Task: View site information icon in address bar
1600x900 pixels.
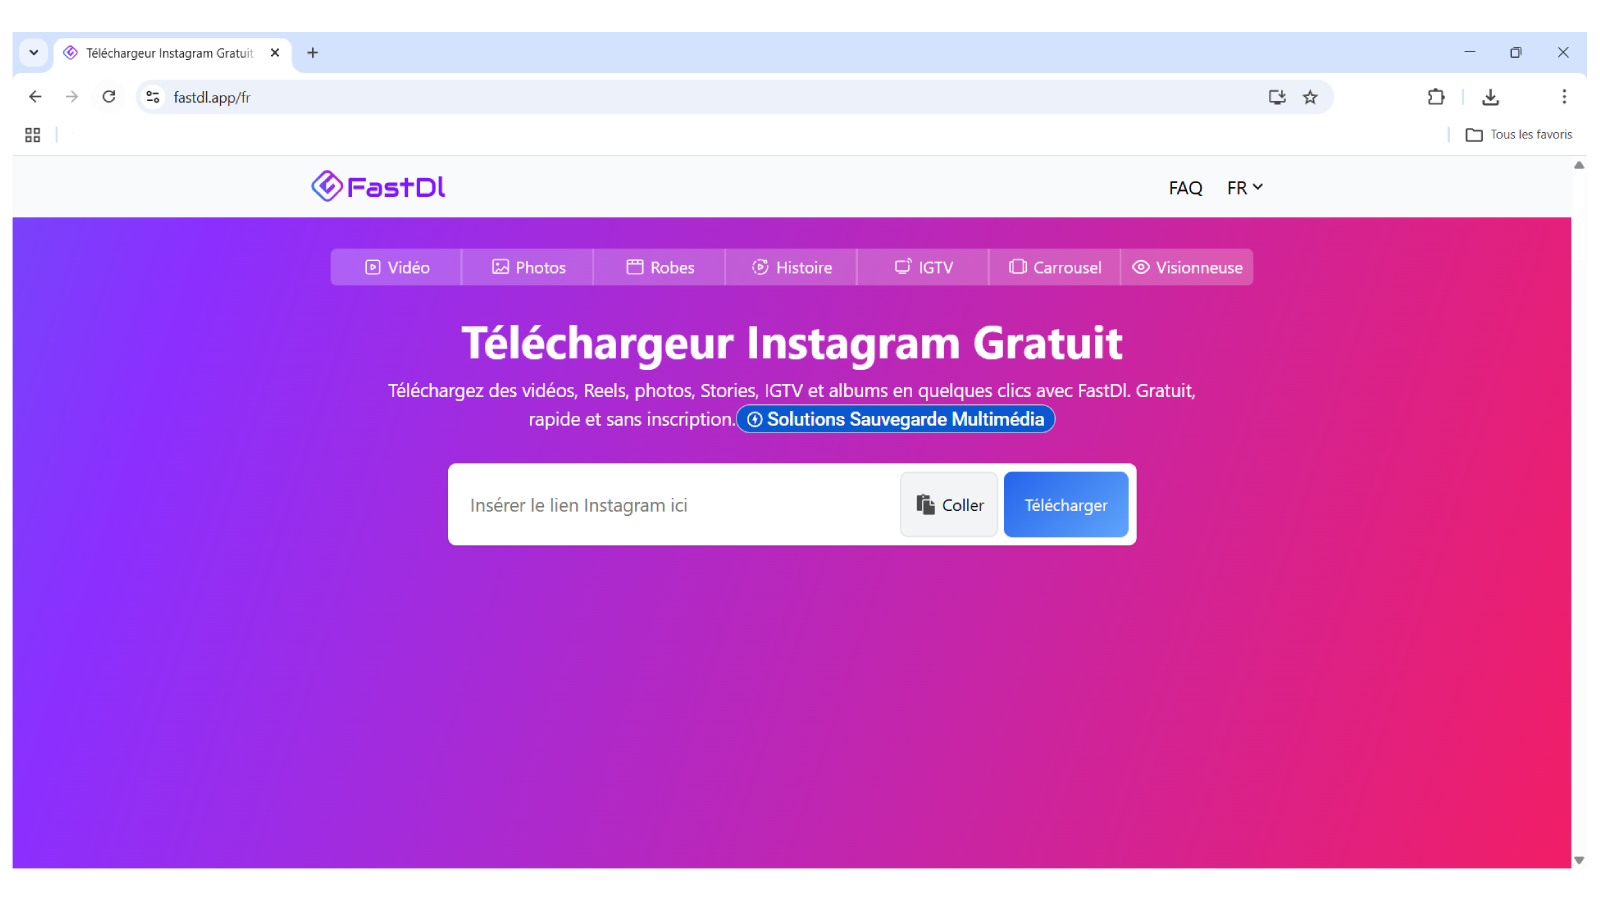Action: 153,97
